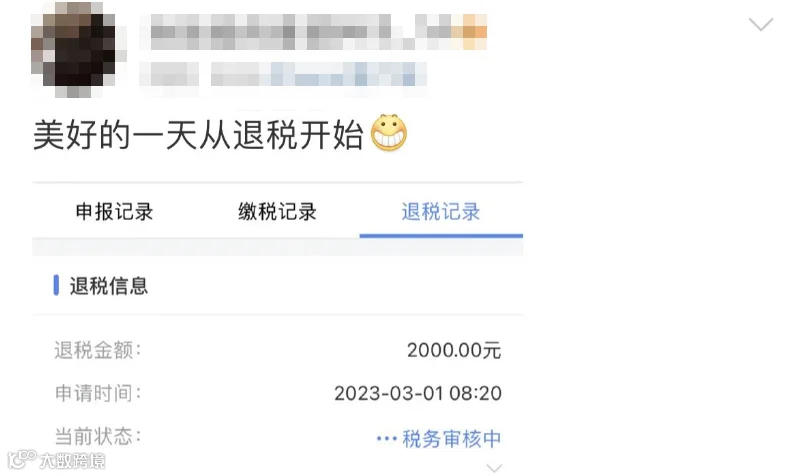The width and height of the screenshot is (798, 476).
Task: Click the blurred post time and source line
Action: [283, 74]
